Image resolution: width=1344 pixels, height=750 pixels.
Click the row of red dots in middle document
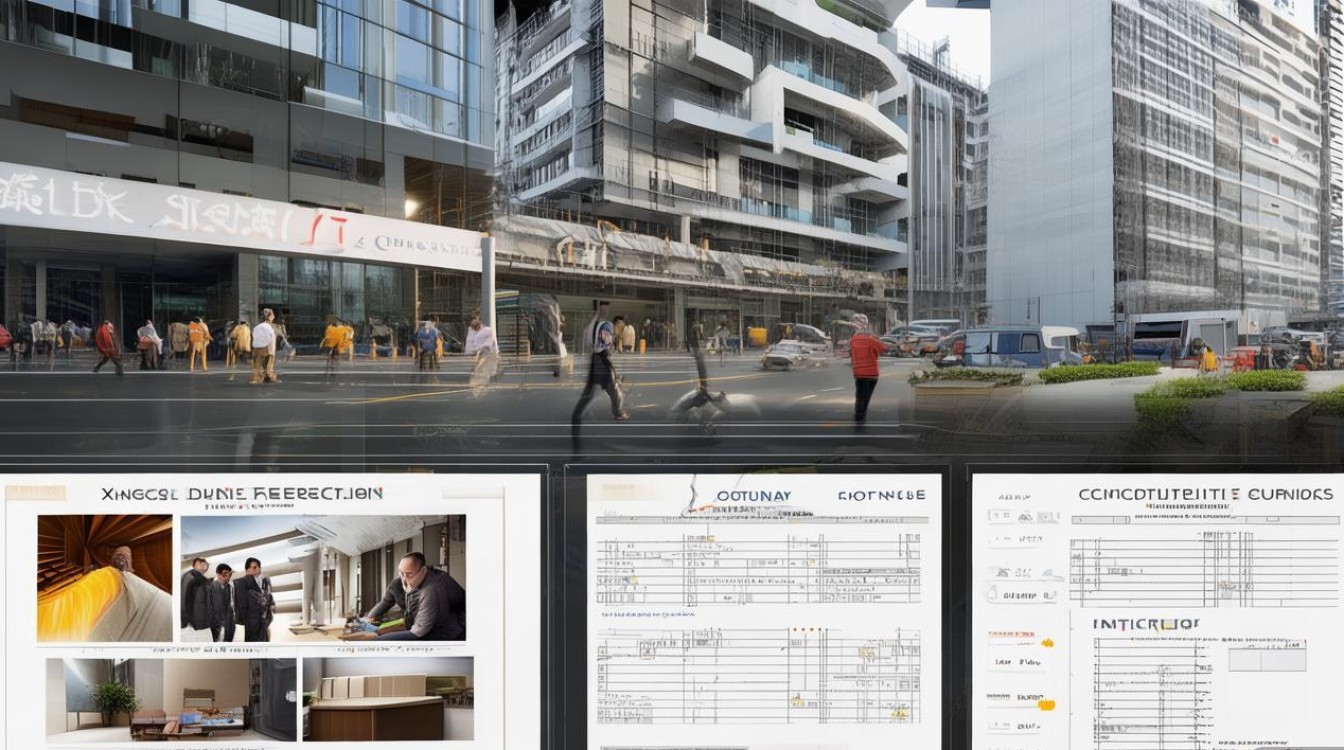[807, 631]
